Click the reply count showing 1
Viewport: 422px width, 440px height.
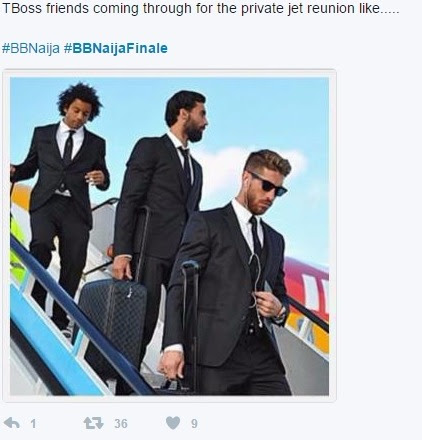pos(33,424)
